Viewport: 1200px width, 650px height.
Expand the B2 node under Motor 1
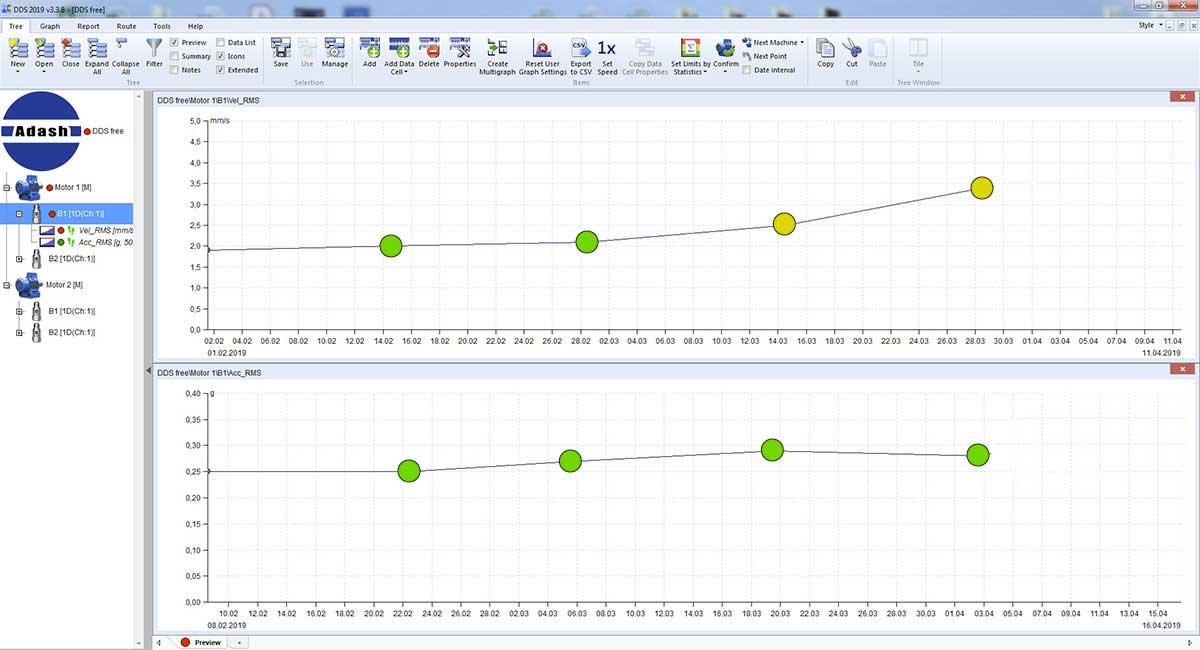19,258
